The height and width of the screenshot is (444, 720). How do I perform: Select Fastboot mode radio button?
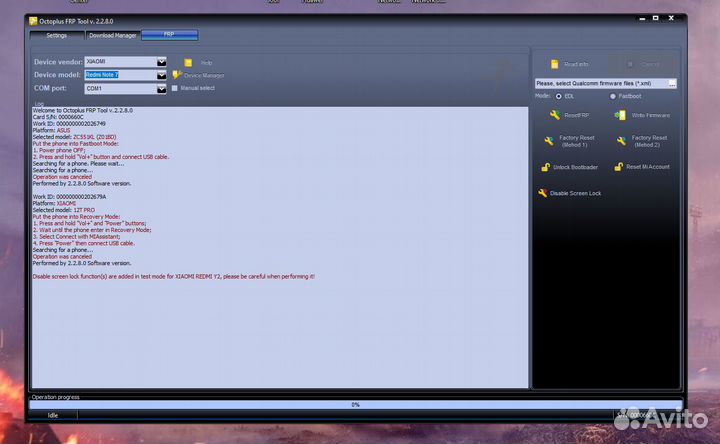coord(613,96)
